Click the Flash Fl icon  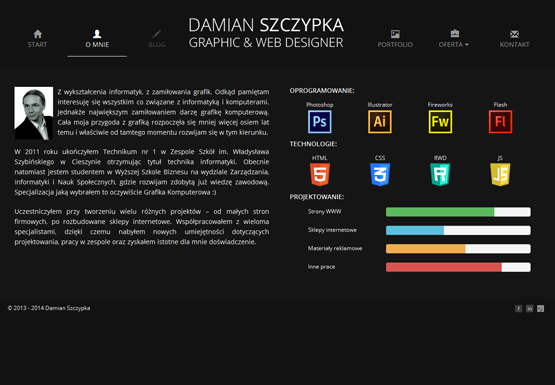pyautogui.click(x=500, y=122)
